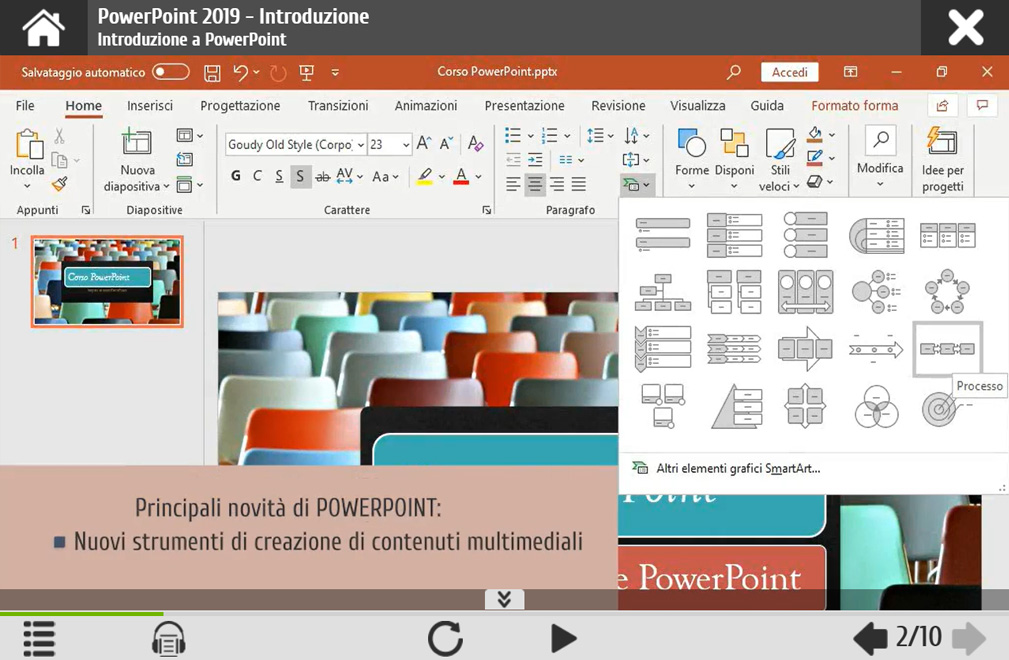Toggle Strikethrough formatting

323,176
